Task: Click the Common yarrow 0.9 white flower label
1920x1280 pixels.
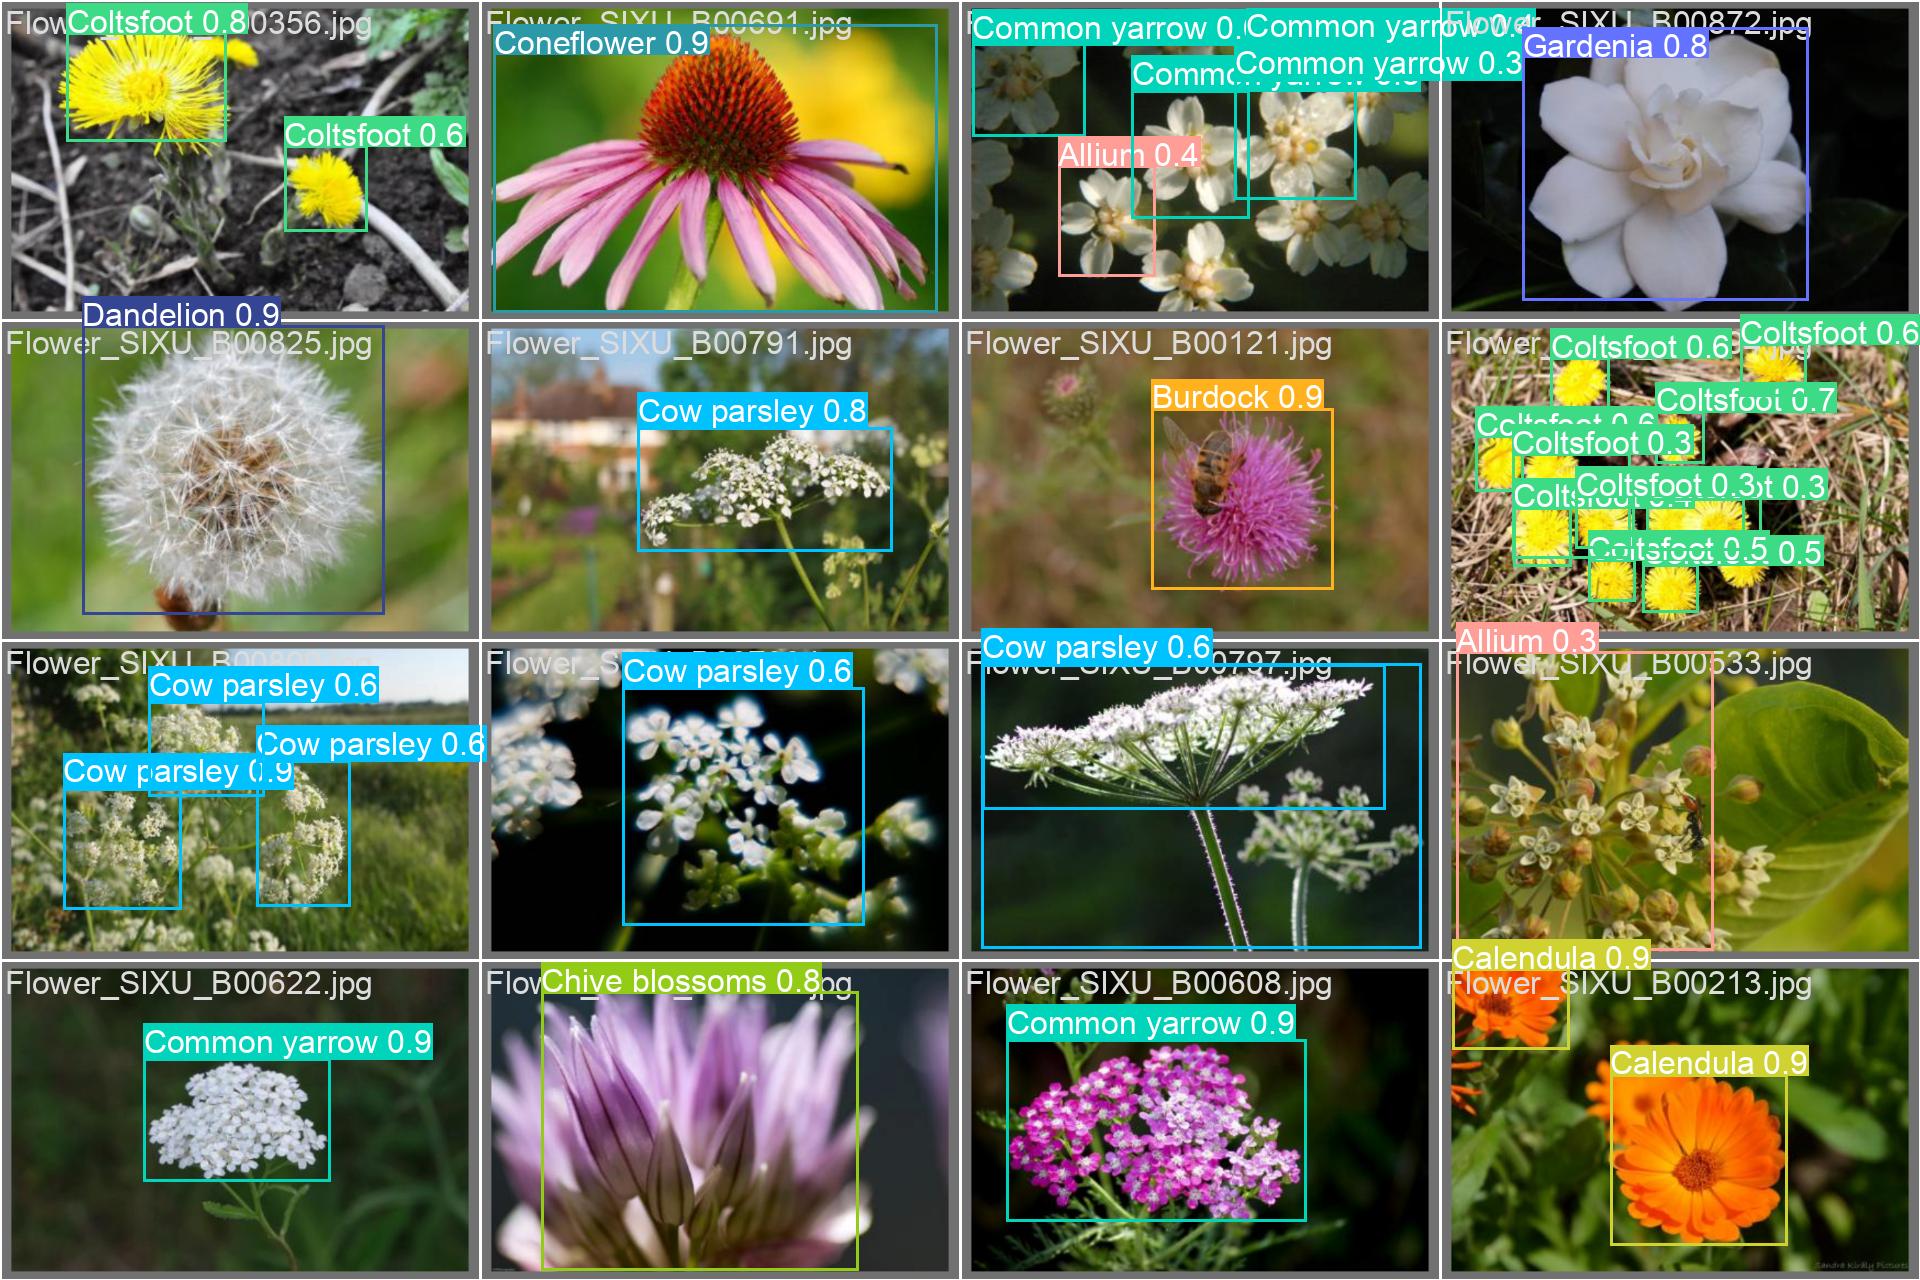Action: pyautogui.click(x=288, y=1042)
